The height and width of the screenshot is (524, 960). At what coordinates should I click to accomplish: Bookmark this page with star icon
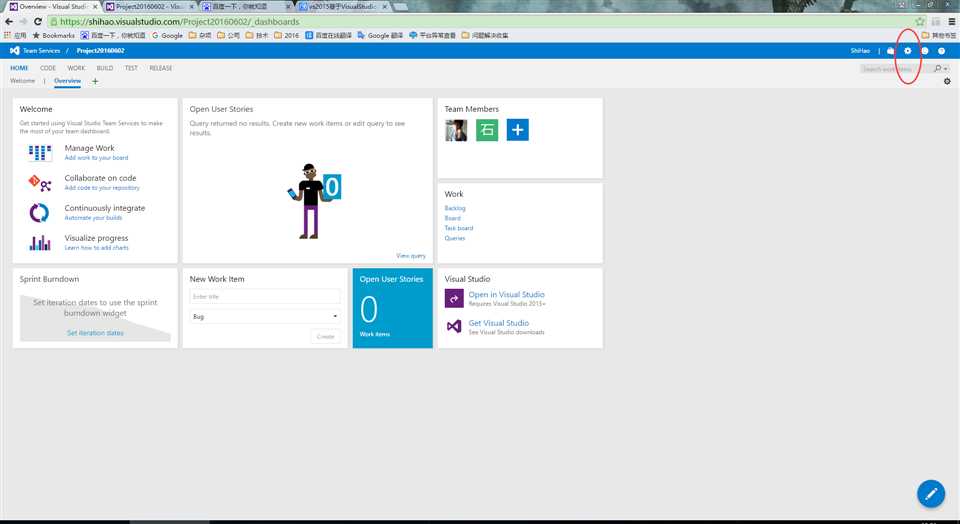920,21
